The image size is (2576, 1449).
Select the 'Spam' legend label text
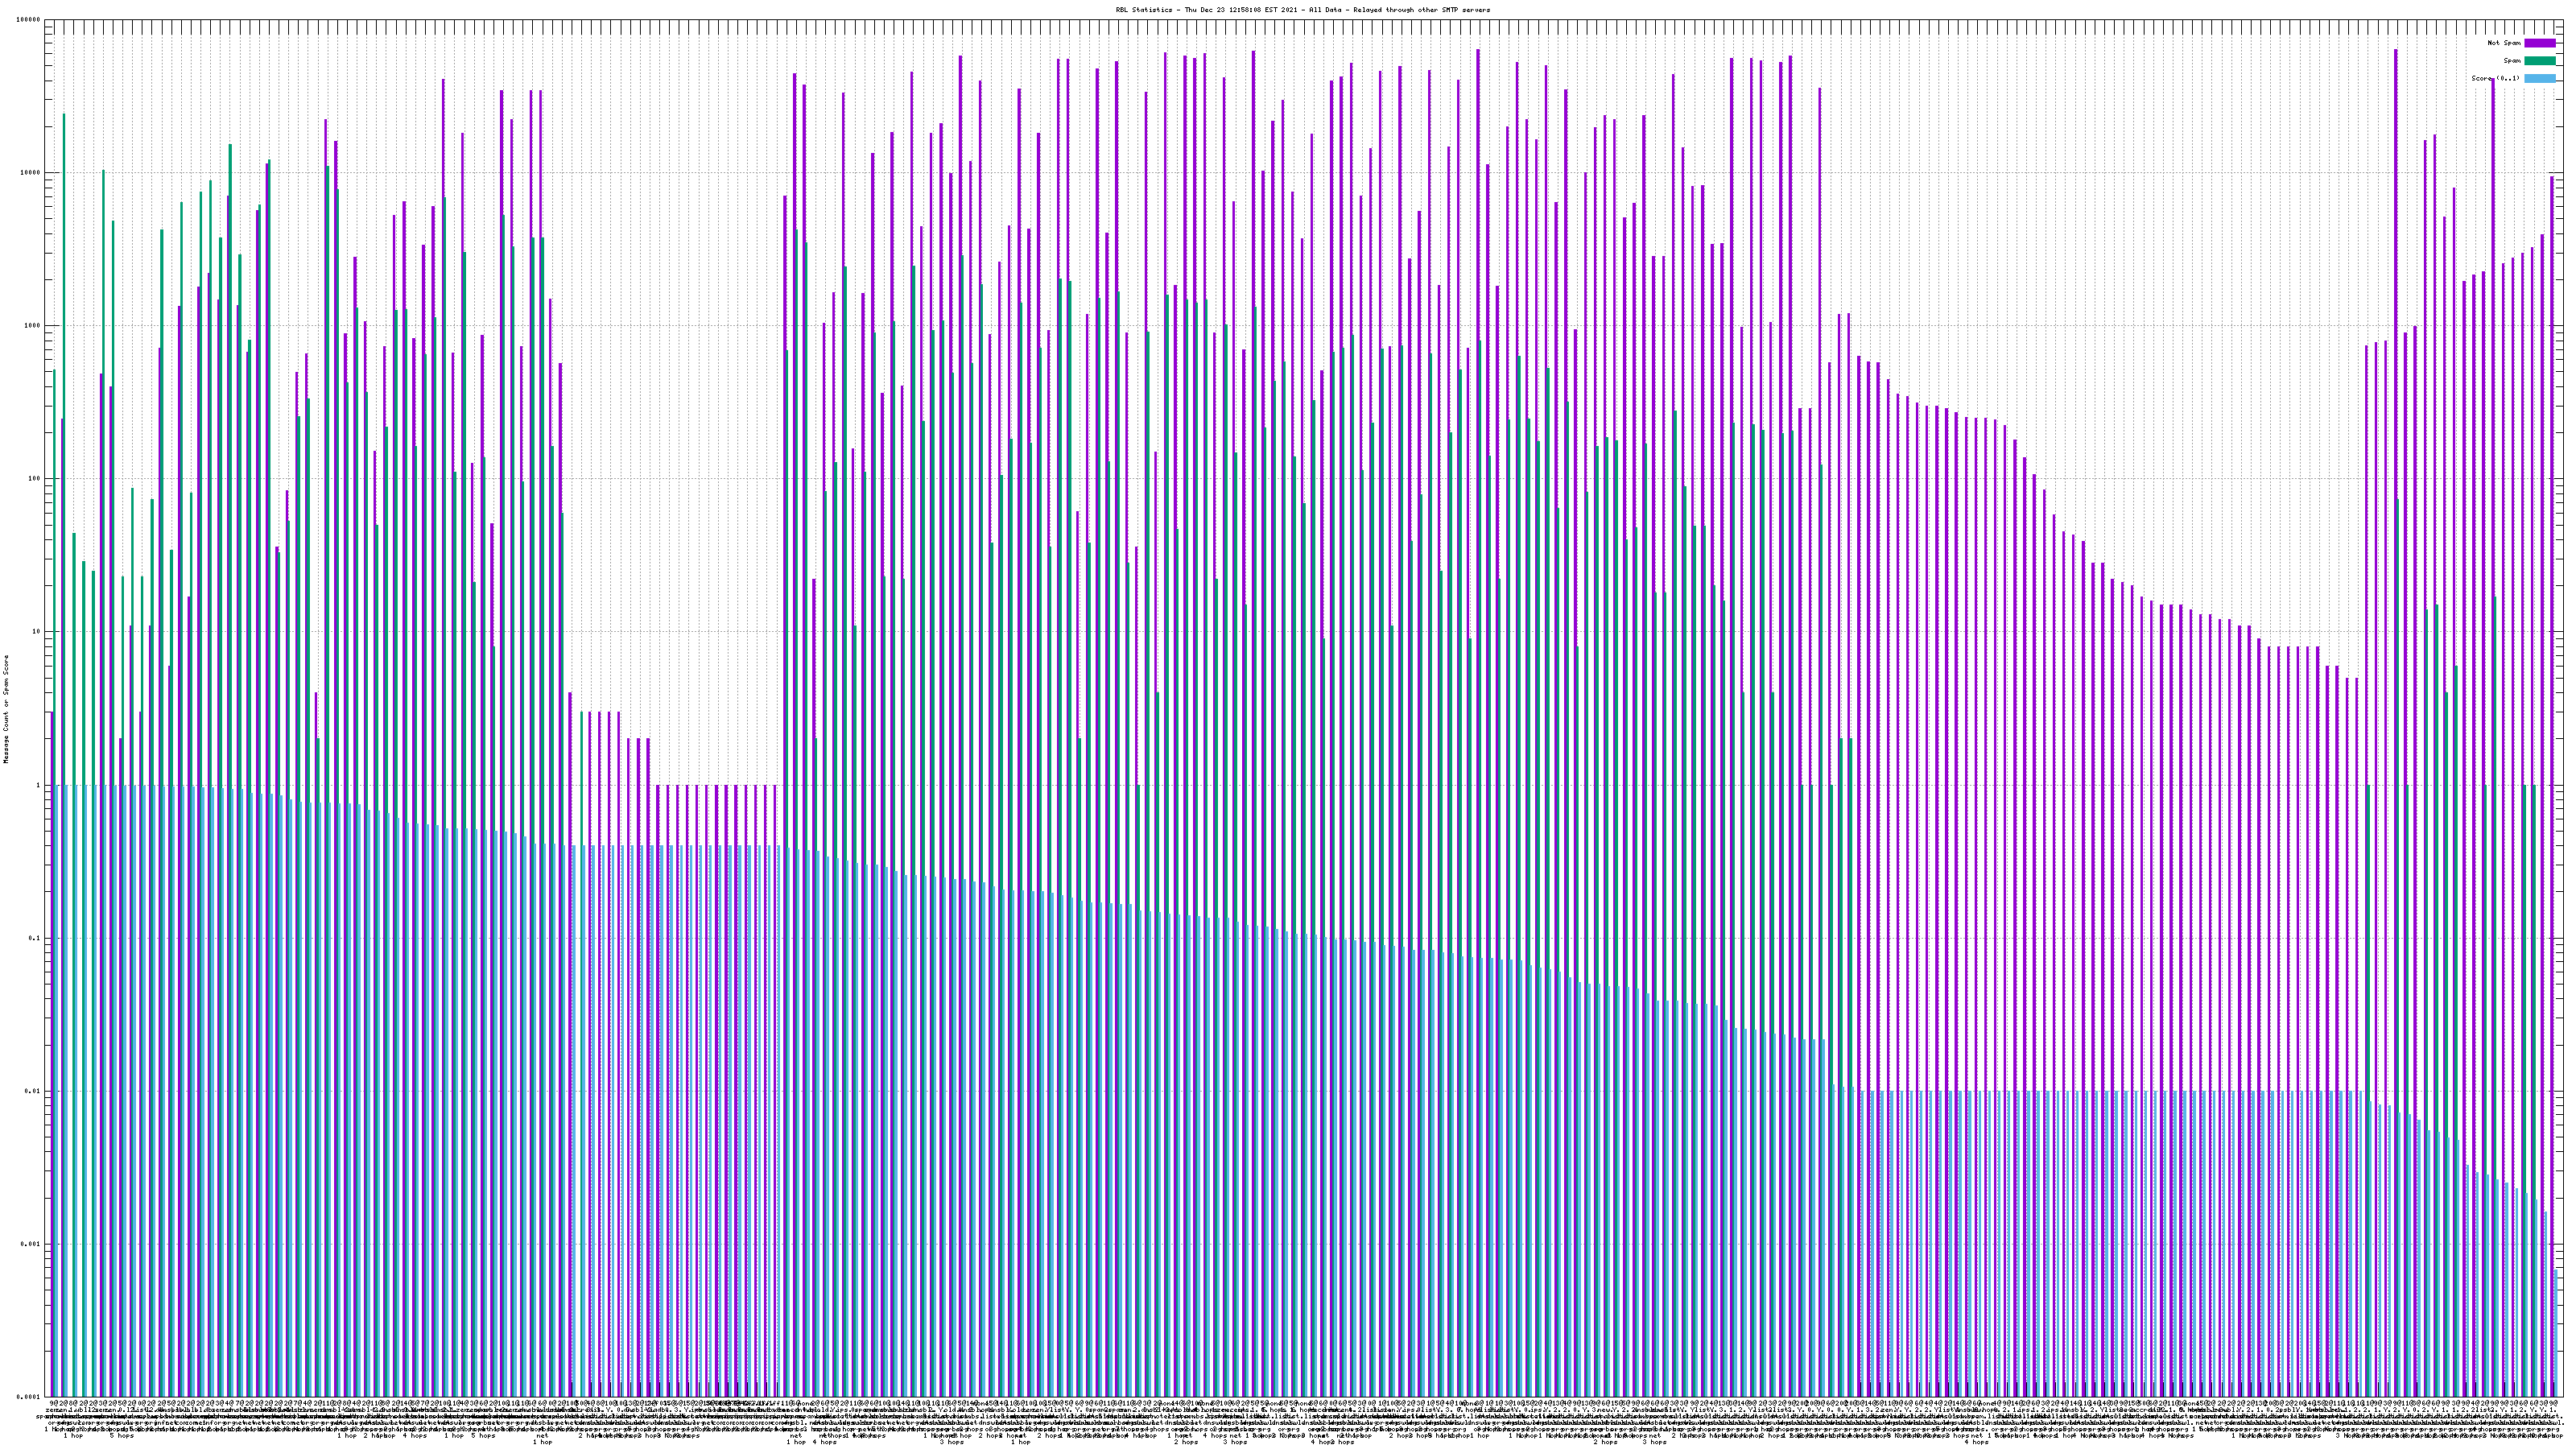[2512, 61]
